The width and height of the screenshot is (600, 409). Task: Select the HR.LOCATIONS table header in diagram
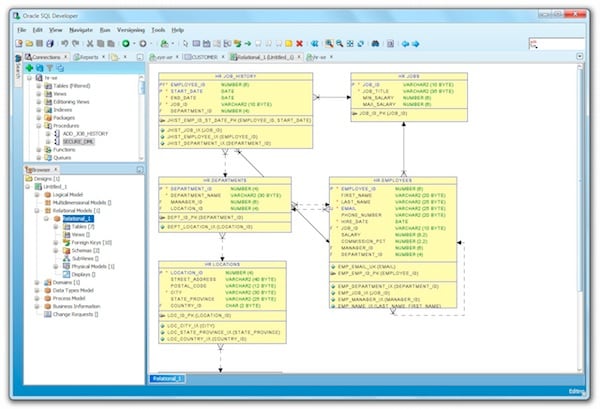pos(222,264)
